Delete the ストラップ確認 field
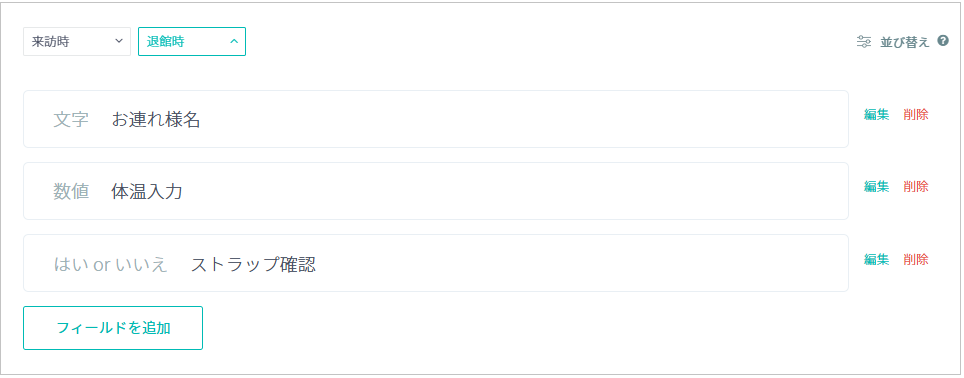Viewport: 964px width, 378px height. click(x=915, y=259)
